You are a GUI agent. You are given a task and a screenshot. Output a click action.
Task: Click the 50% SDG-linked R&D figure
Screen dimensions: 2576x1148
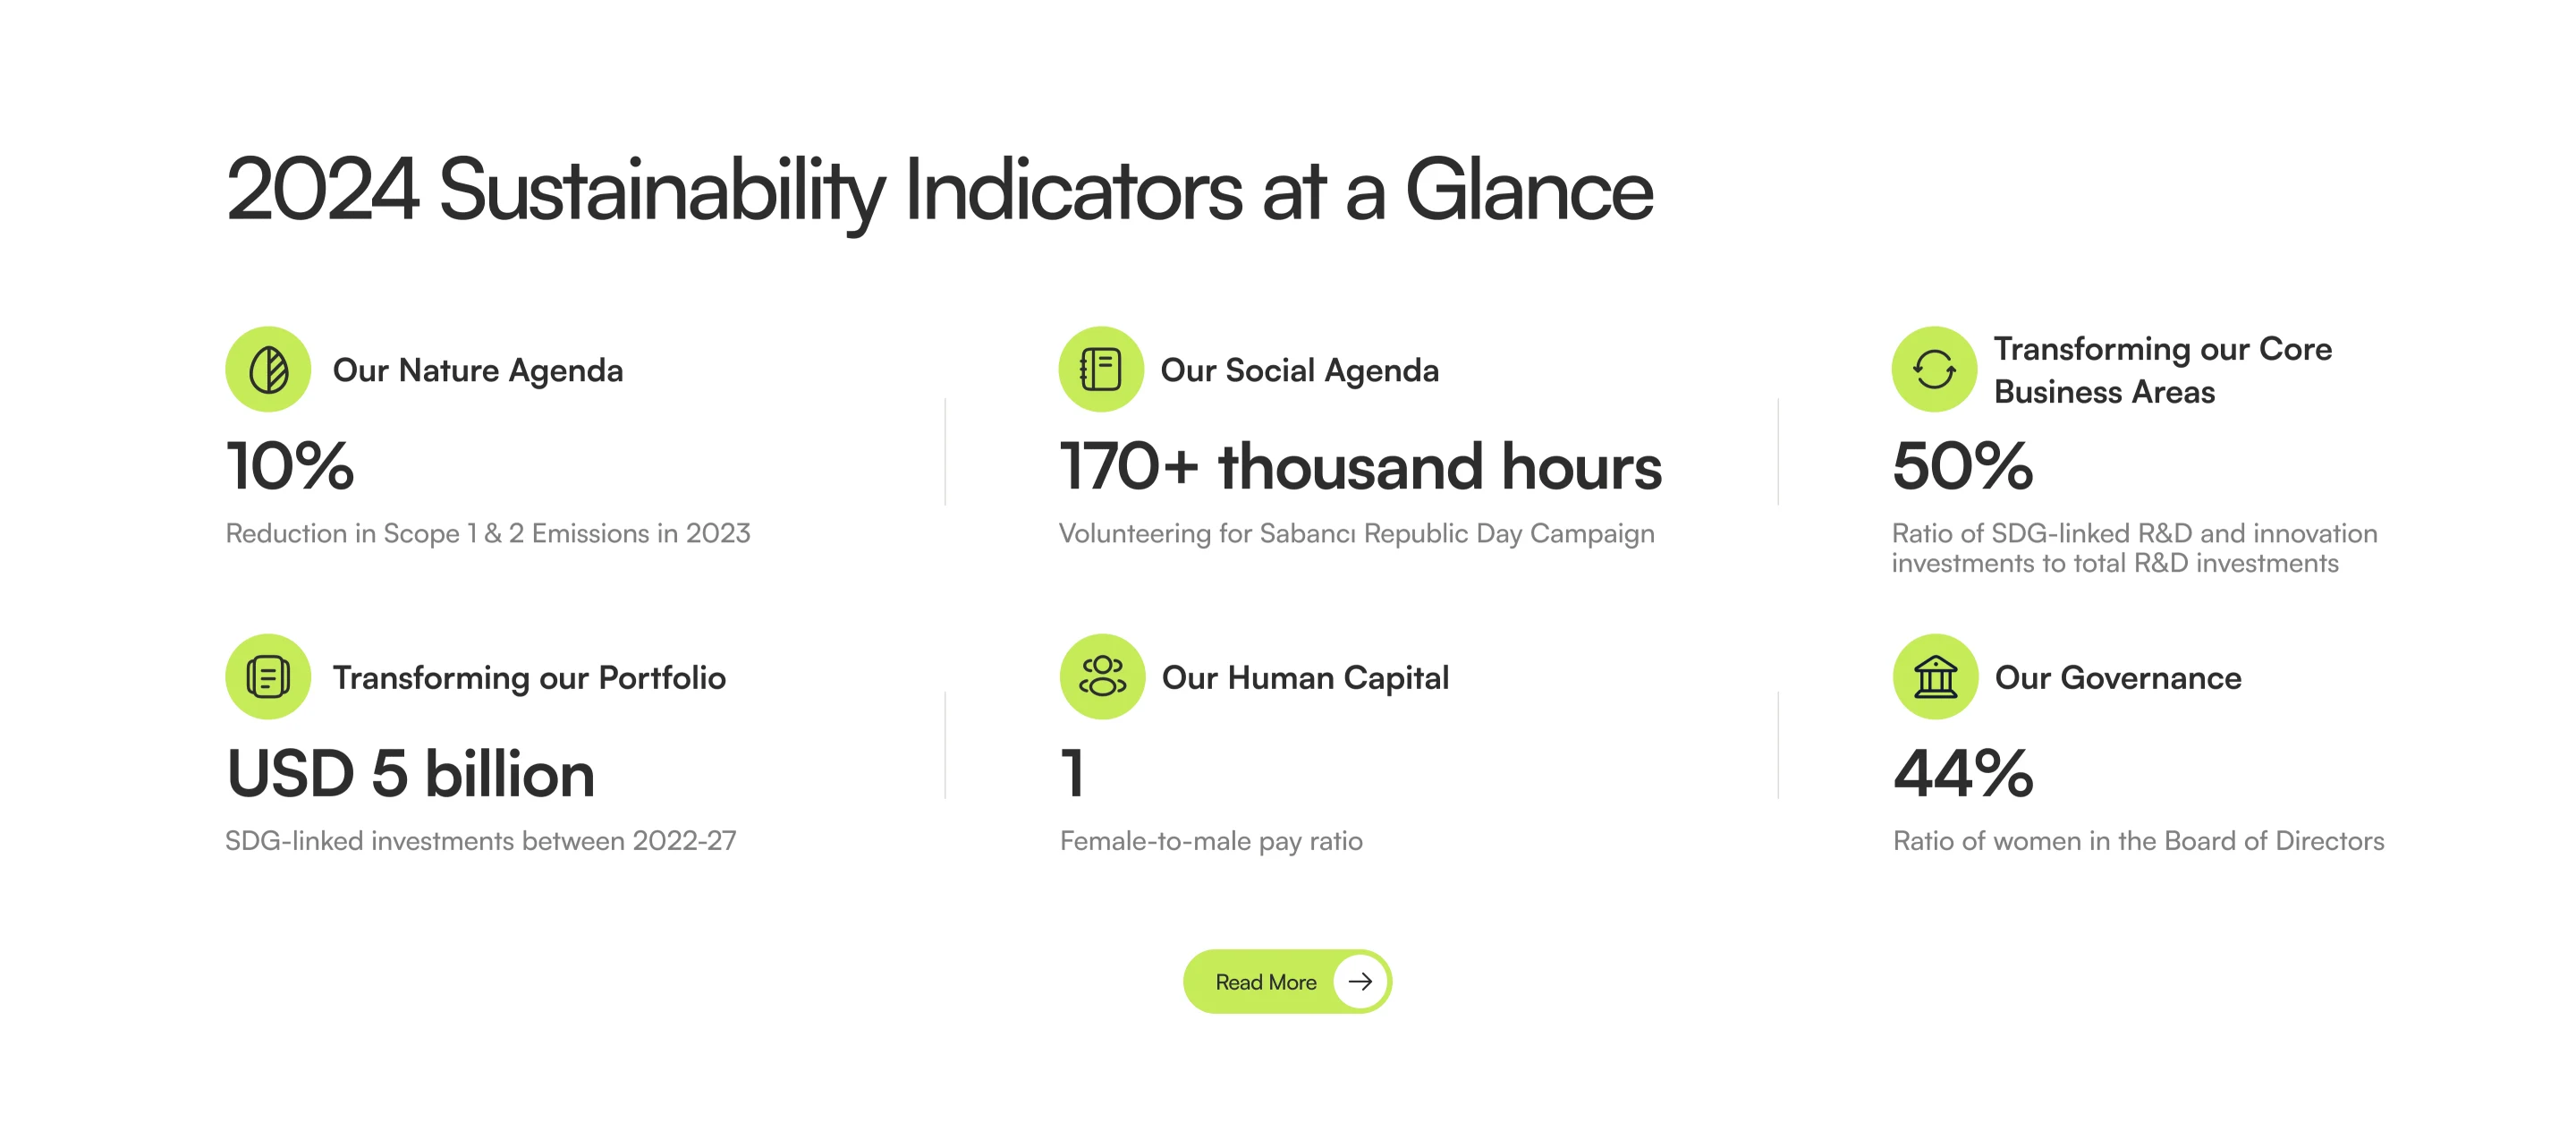coord(1962,466)
